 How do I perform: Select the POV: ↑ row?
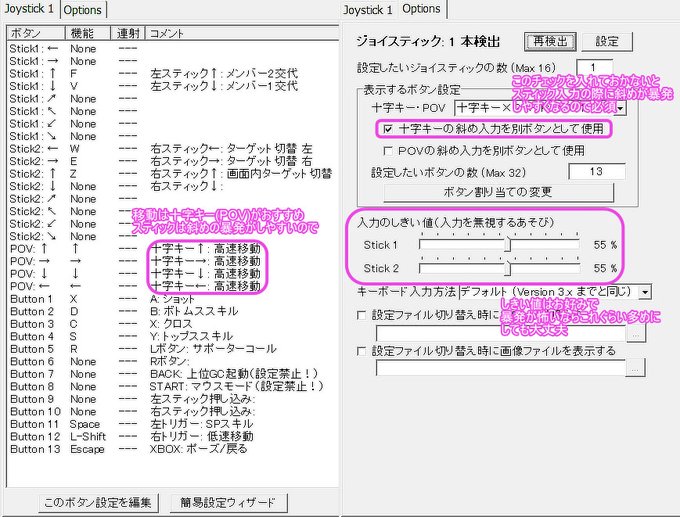pyautogui.click(x=173, y=249)
